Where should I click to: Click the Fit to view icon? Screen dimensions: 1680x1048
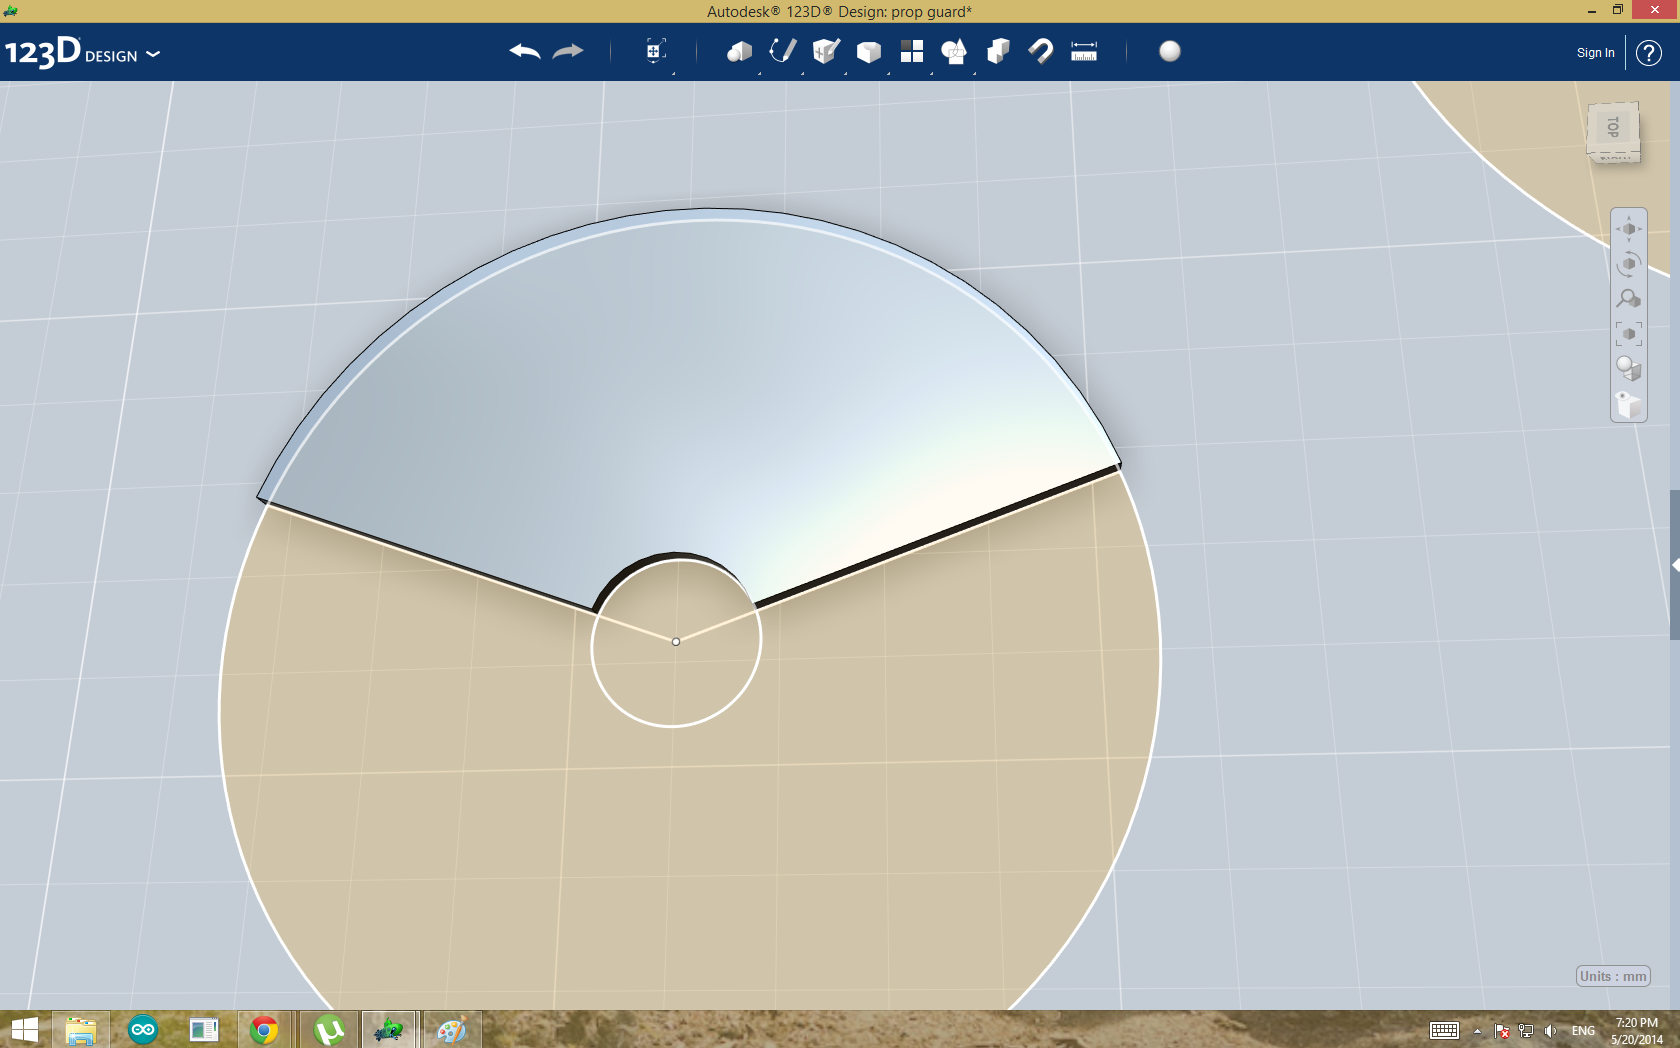point(1629,334)
